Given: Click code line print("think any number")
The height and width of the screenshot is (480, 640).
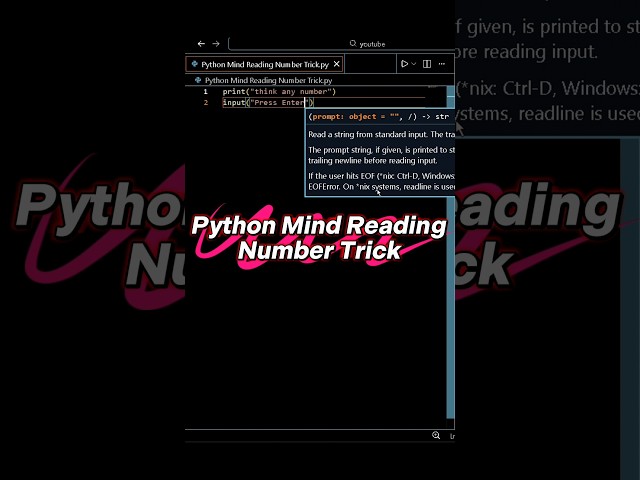Looking at the screenshot, I should [279, 92].
